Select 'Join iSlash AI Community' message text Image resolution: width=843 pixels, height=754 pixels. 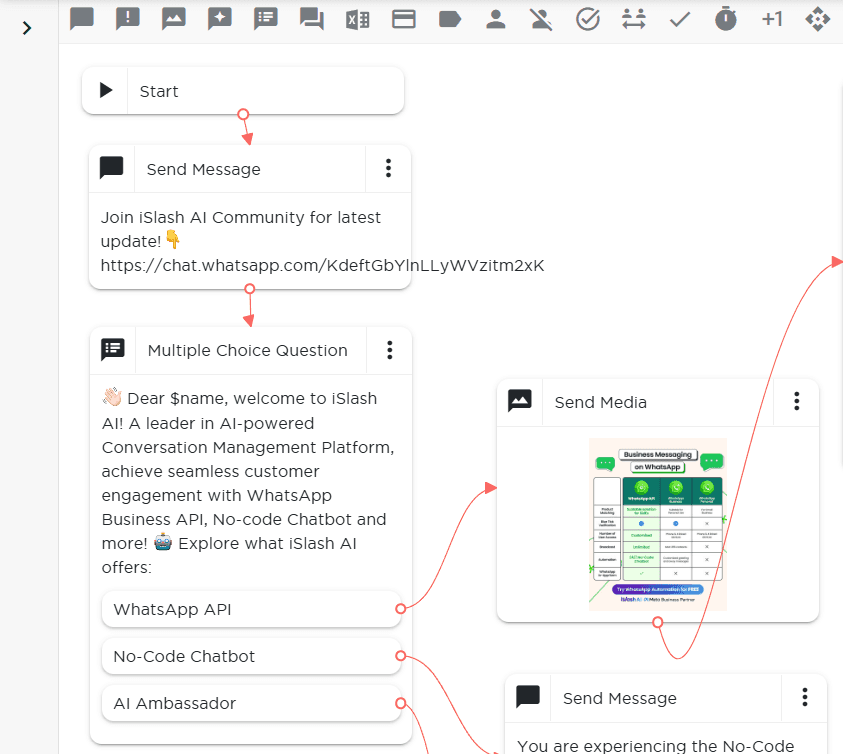pos(241,229)
